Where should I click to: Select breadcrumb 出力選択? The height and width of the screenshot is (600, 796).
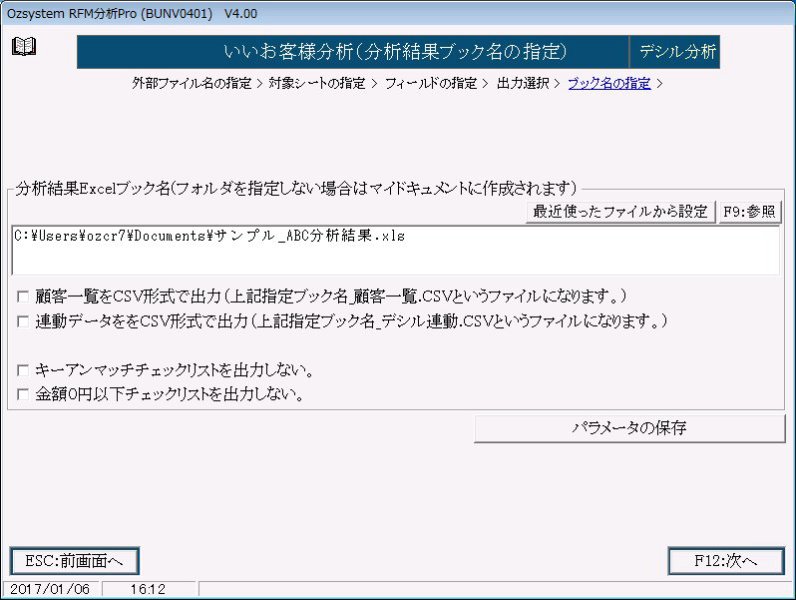(523, 83)
